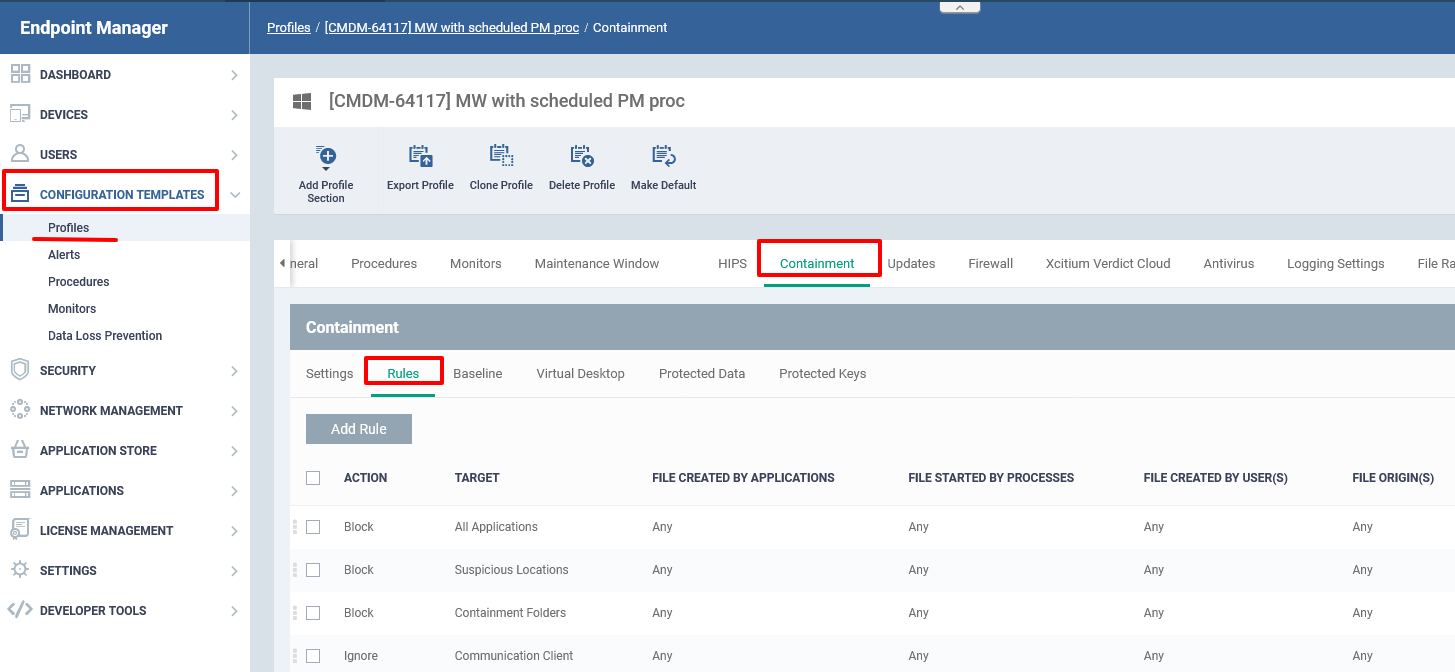Click the 'Communication Client' target cell
Image resolution: width=1455 pixels, height=672 pixels.
514,656
